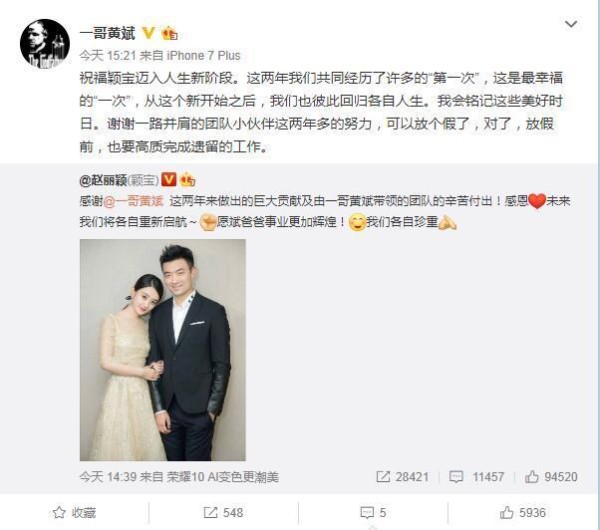Open the 一哥黄斌 username link
The image size is (600, 530).
pos(107,33)
